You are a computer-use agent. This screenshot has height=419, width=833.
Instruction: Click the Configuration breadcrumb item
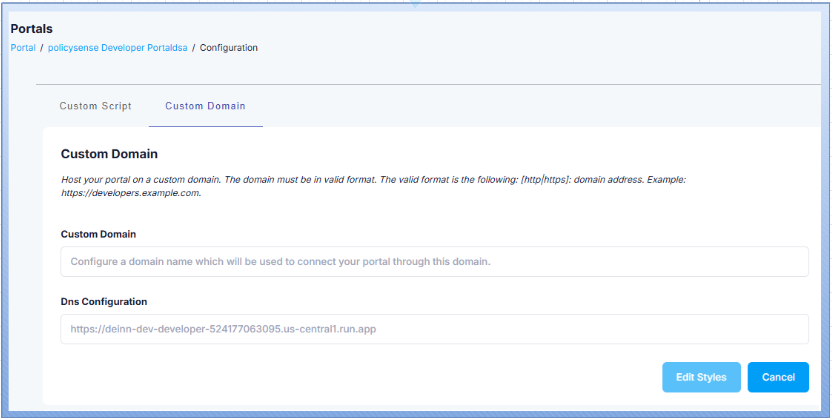pos(228,48)
